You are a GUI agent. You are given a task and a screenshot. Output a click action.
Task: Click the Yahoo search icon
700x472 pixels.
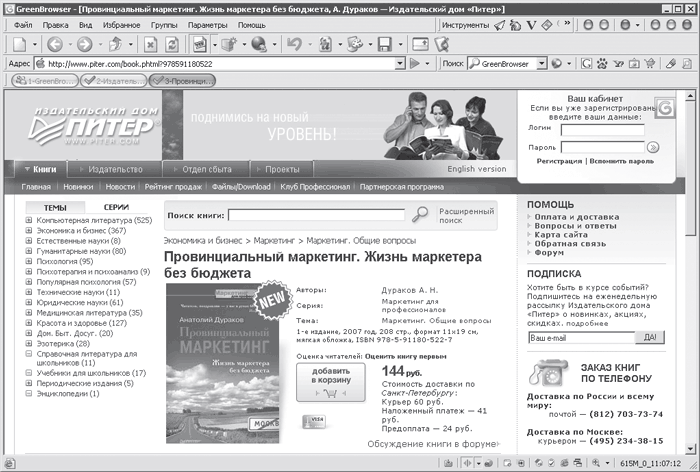coord(618,64)
